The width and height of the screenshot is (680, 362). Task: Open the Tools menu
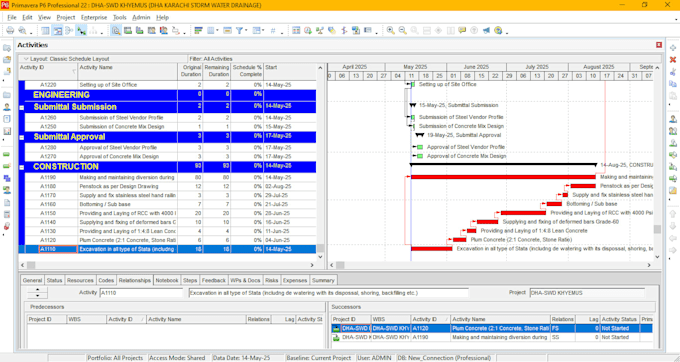point(120,17)
